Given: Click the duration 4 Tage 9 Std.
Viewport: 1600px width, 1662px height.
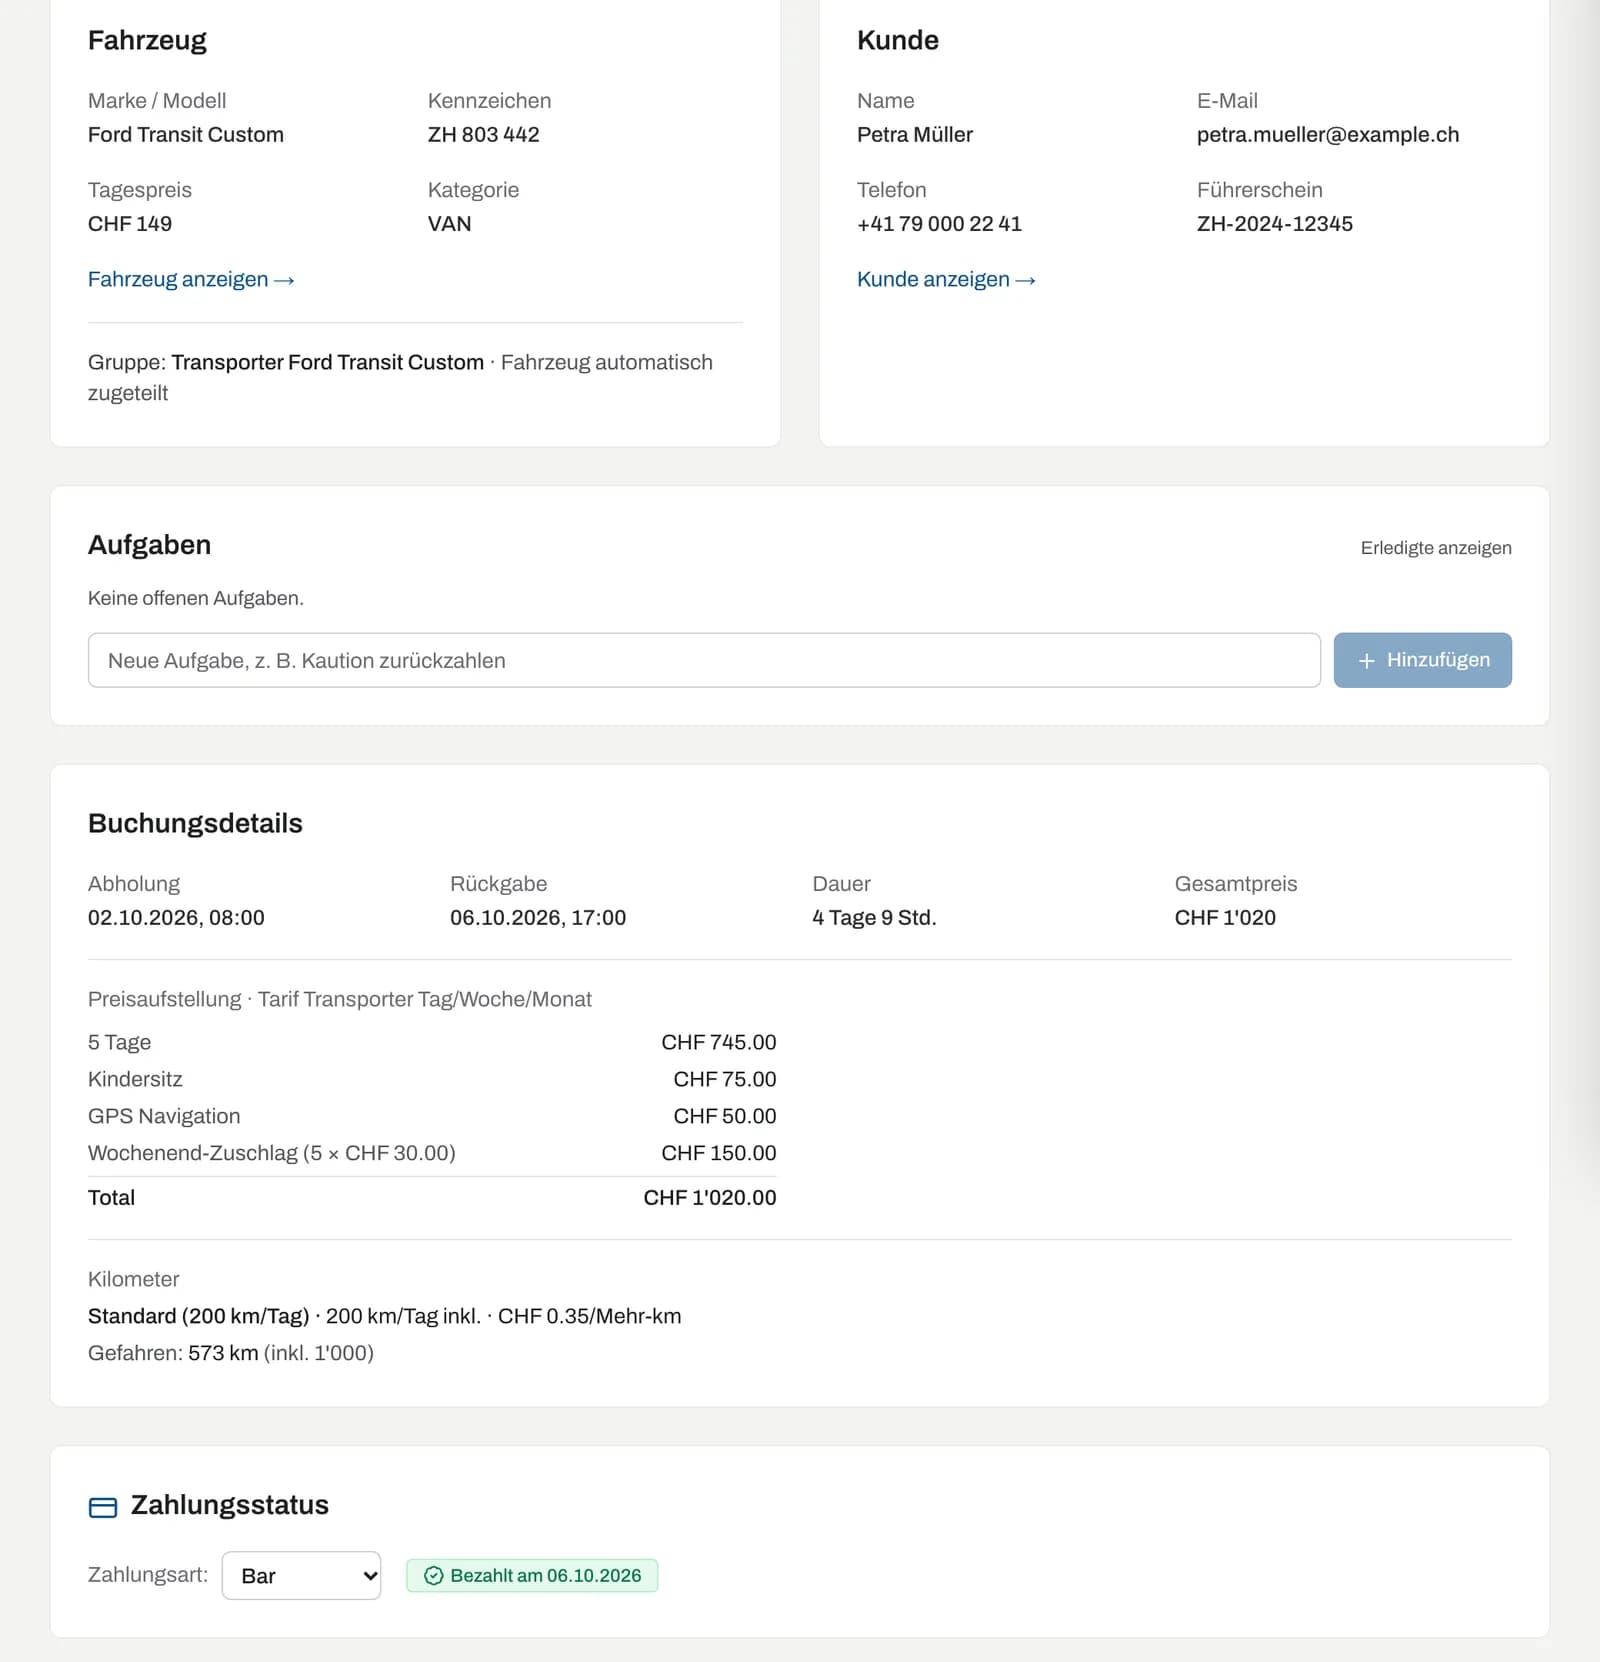Looking at the screenshot, I should (875, 918).
